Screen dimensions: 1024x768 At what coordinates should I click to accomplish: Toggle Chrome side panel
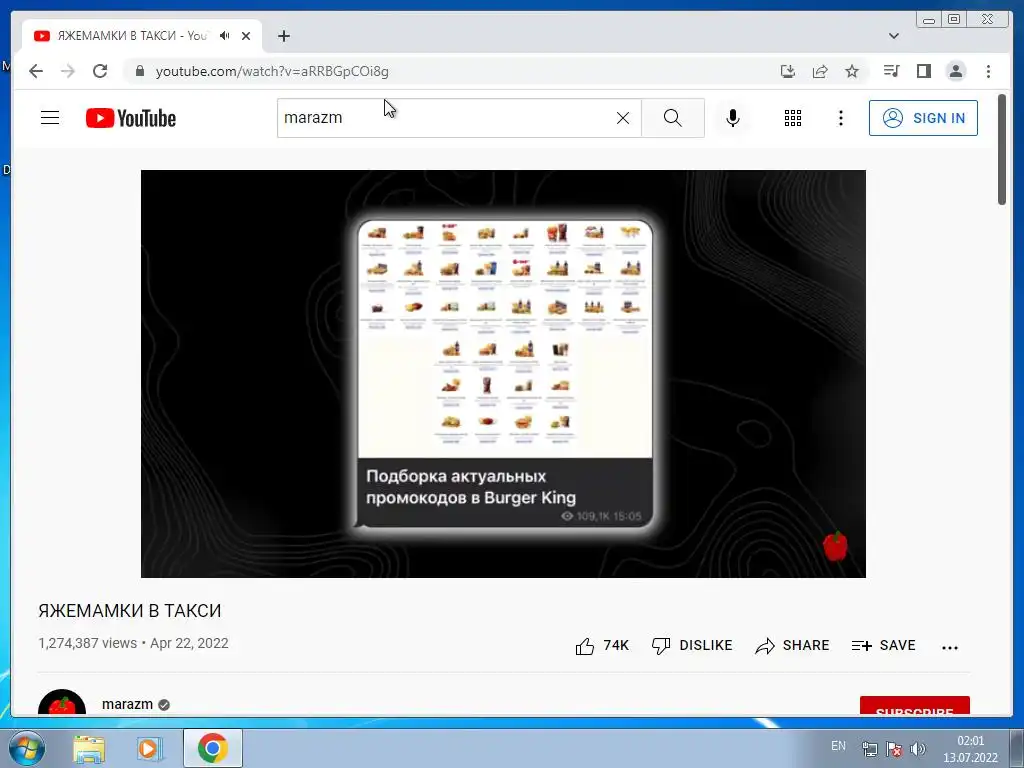pyautogui.click(x=923, y=71)
